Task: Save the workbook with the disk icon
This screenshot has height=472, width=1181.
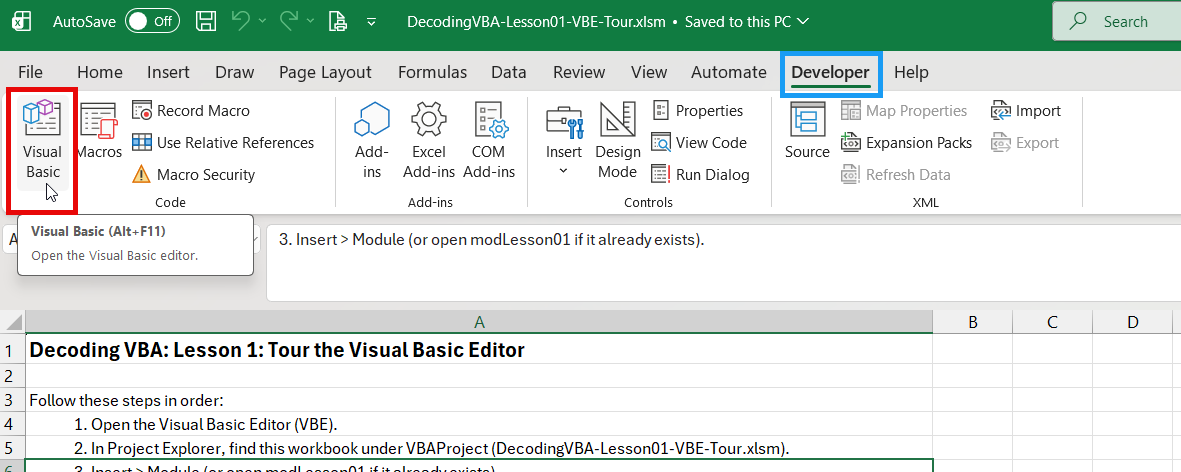Action: point(206,21)
